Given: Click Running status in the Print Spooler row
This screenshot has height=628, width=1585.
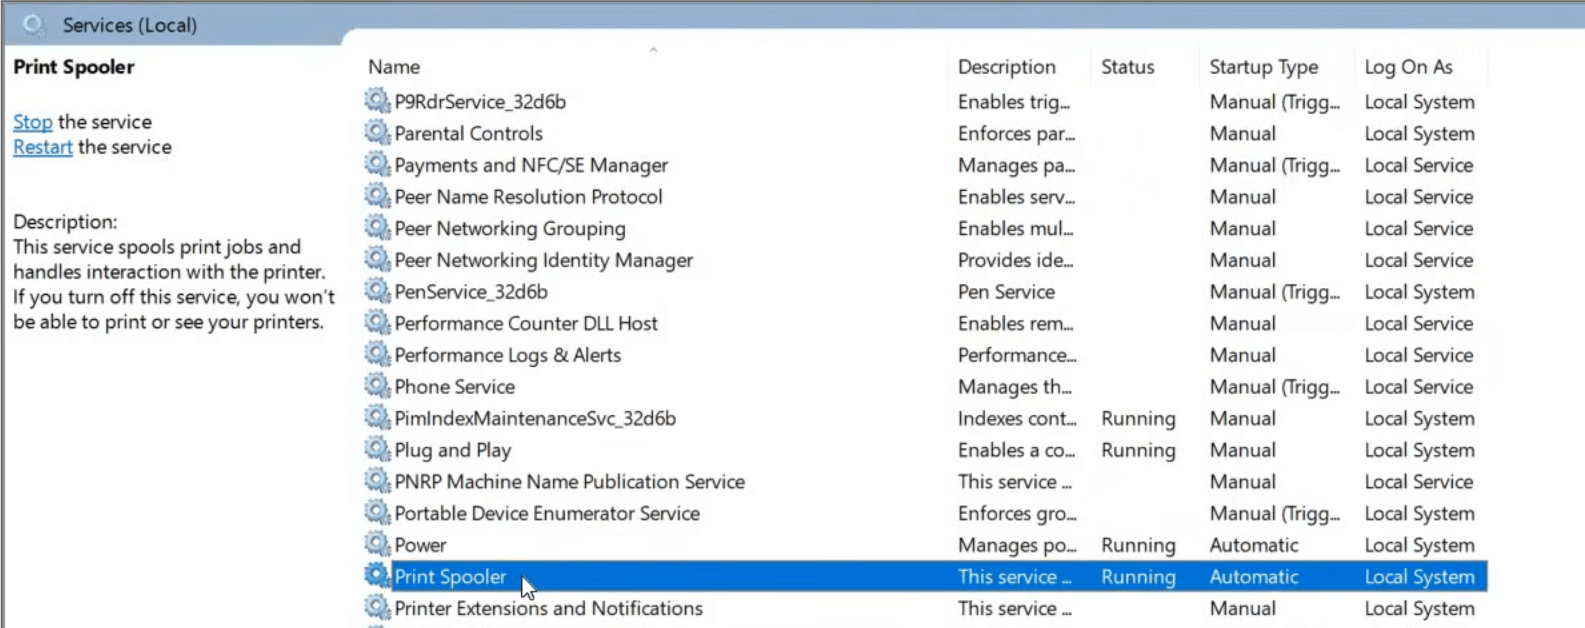Looking at the screenshot, I should [x=1138, y=577].
